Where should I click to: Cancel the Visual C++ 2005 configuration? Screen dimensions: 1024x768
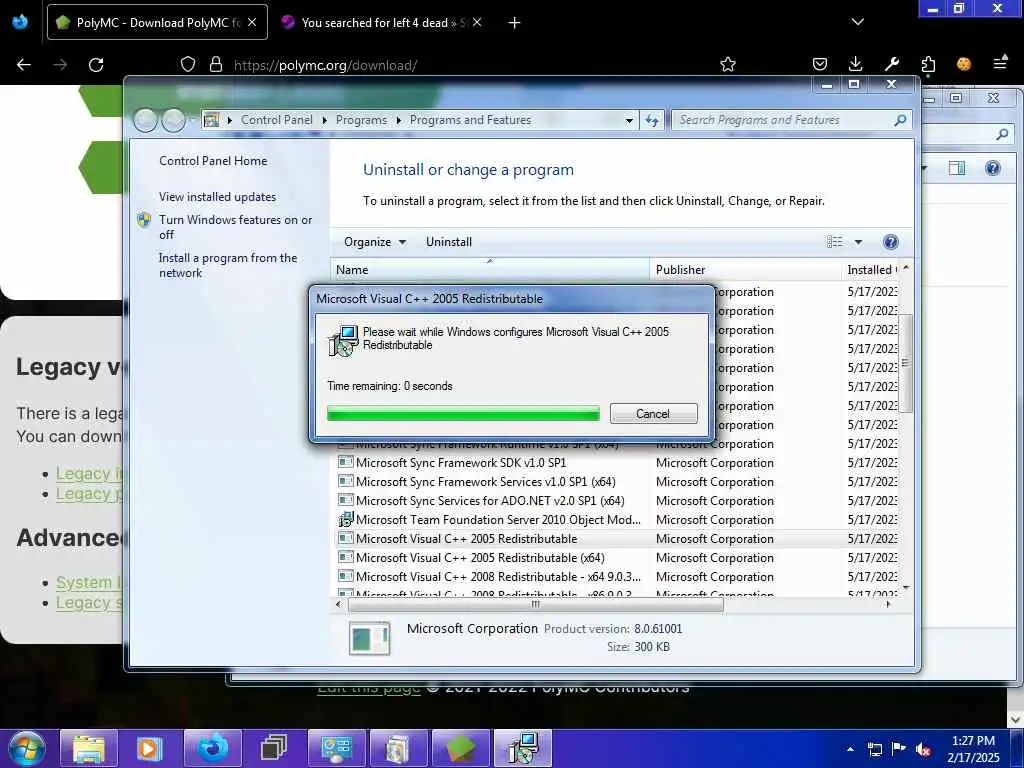click(654, 413)
